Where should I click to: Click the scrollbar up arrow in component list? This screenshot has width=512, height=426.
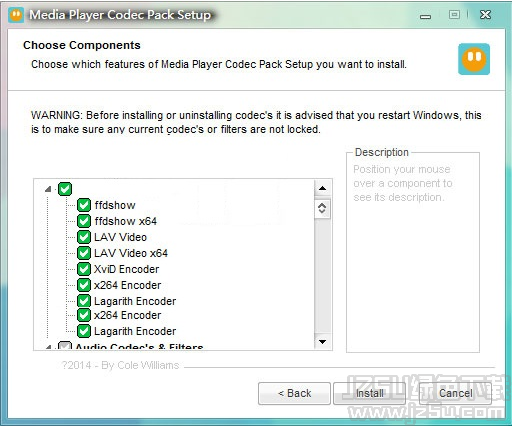tap(322, 188)
